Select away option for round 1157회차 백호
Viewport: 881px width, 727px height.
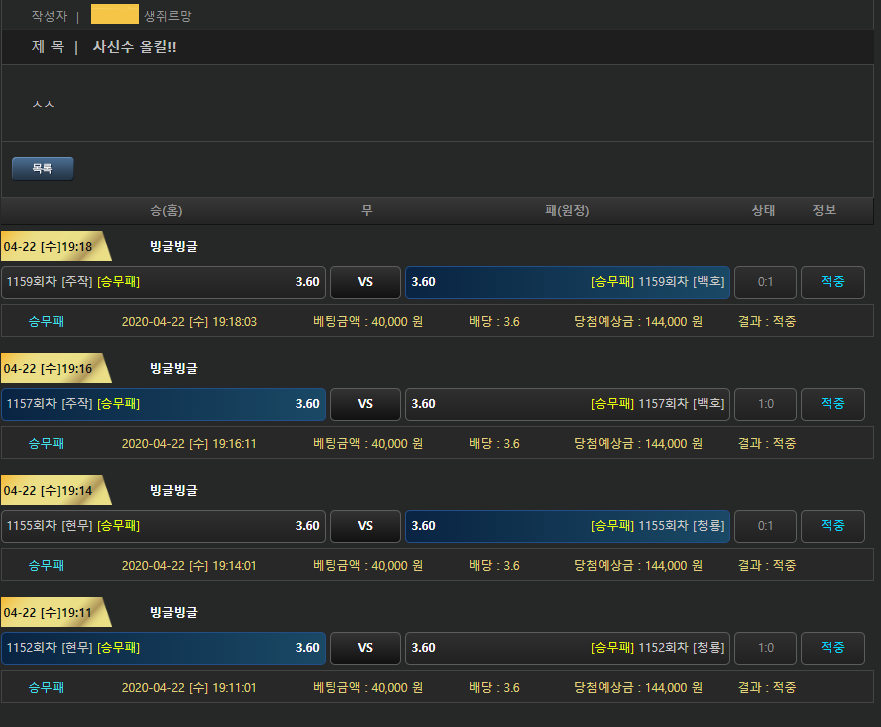click(x=567, y=404)
